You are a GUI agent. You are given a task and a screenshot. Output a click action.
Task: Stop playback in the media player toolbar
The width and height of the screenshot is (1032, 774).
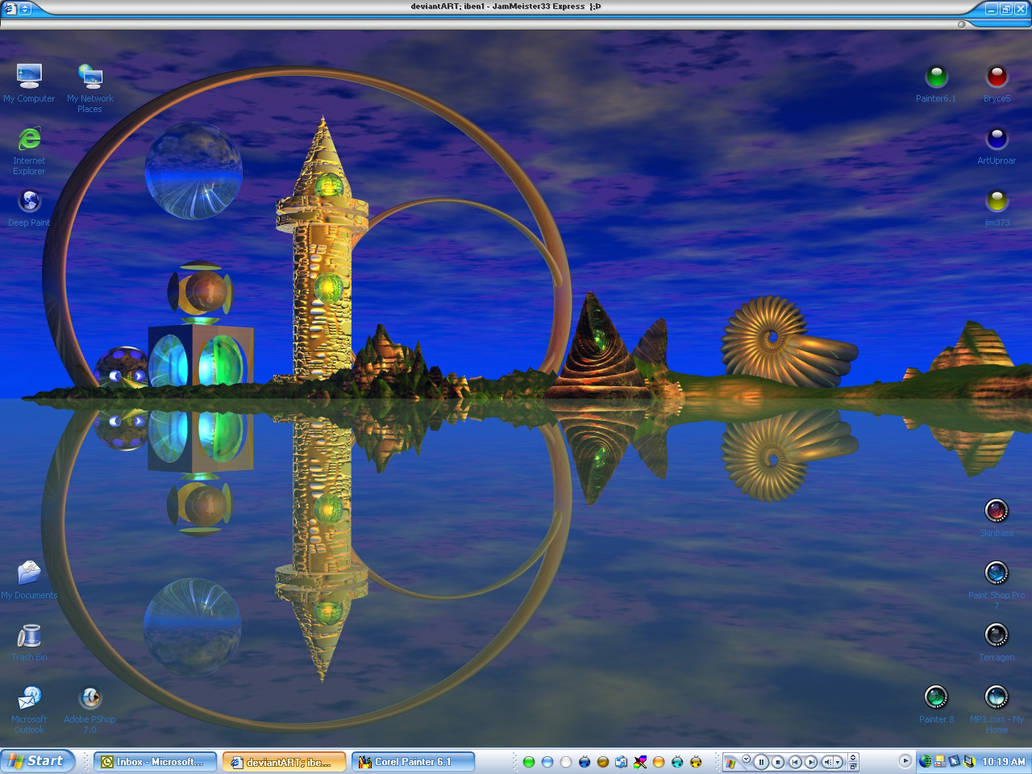tap(778, 762)
